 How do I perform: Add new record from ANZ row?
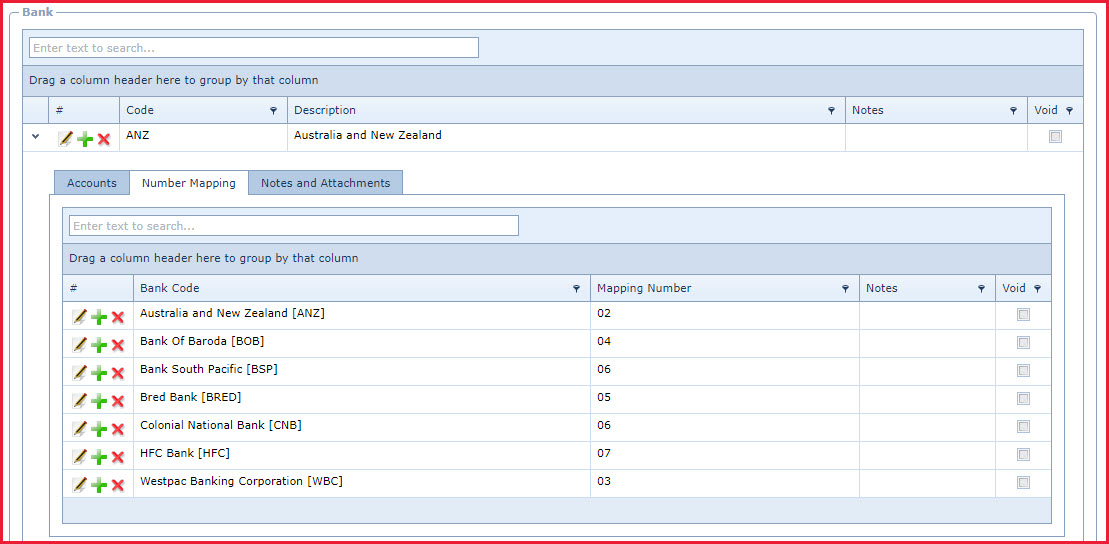tap(85, 139)
